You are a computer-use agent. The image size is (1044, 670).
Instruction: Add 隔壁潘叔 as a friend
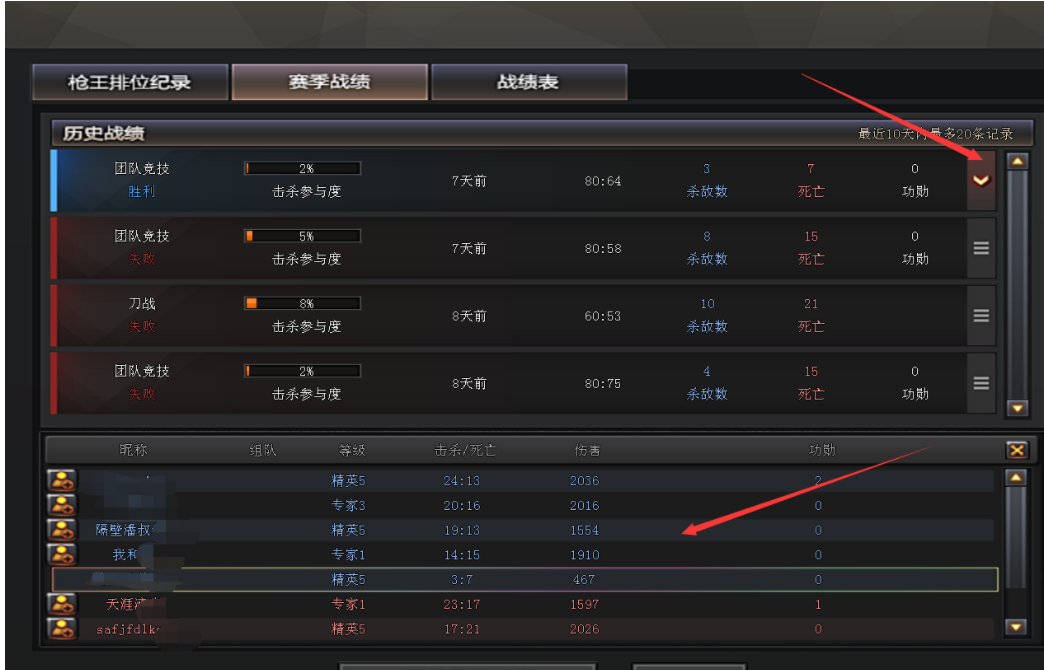coord(62,529)
